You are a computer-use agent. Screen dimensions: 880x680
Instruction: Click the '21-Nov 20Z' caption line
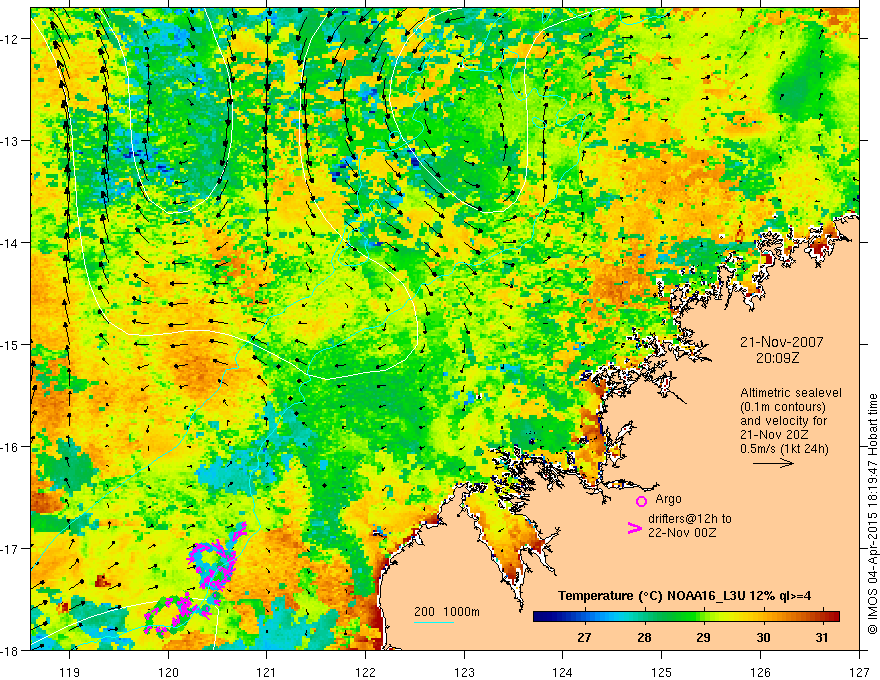coord(775,435)
